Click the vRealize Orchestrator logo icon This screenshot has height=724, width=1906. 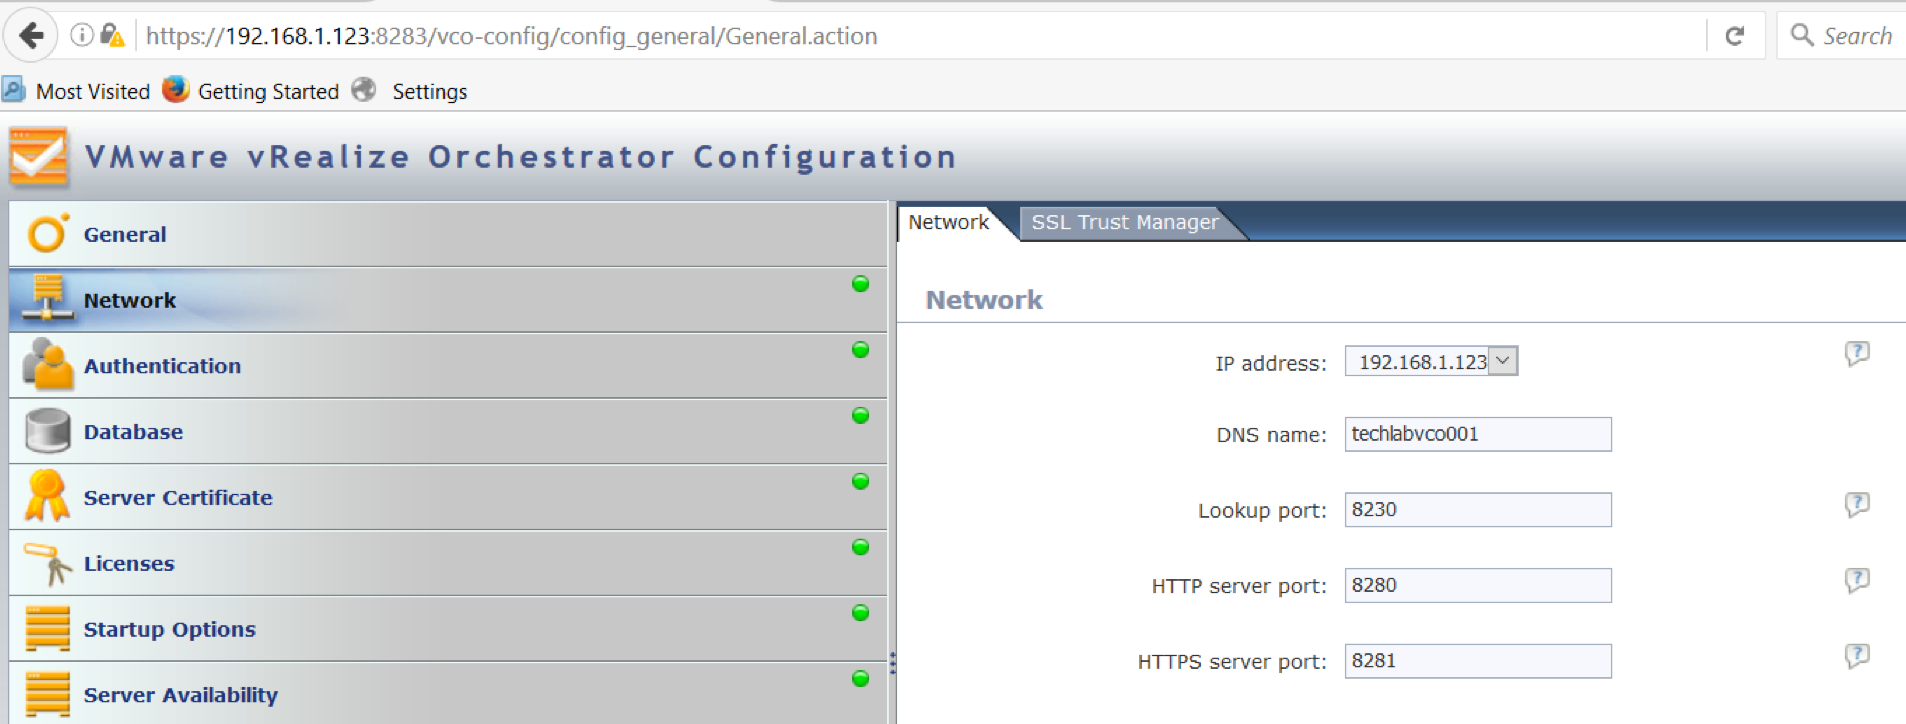click(x=39, y=157)
